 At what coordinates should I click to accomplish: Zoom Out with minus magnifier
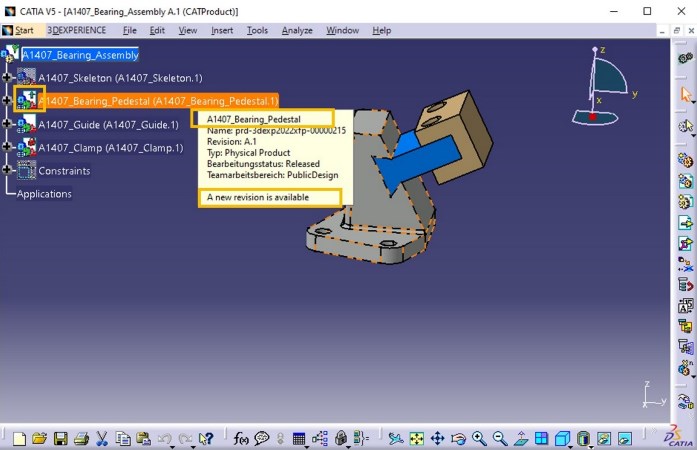[500, 439]
